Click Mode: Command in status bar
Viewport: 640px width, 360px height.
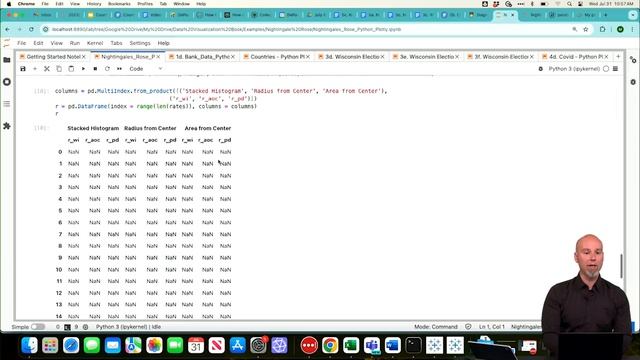click(436, 327)
